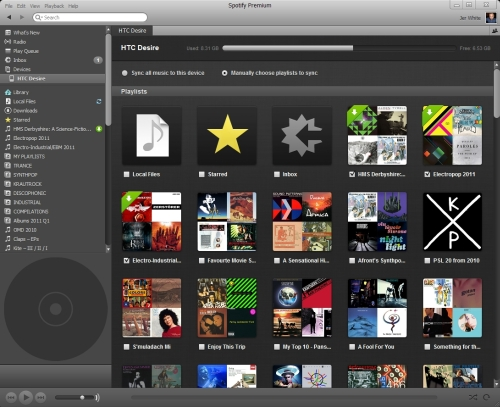The height and width of the screenshot is (407, 500).
Task: Open Kite playlist in sidebar
Action: [30, 248]
